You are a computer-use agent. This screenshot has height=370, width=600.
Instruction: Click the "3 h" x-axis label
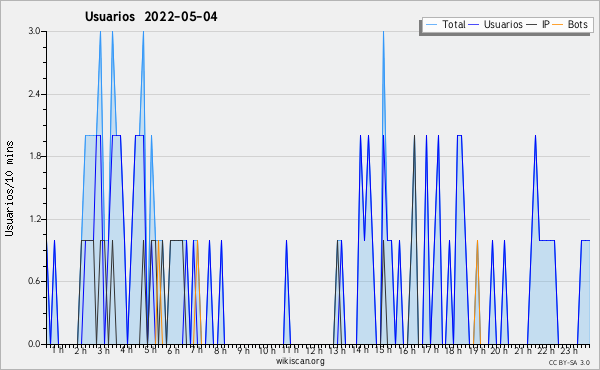(x=104, y=350)
